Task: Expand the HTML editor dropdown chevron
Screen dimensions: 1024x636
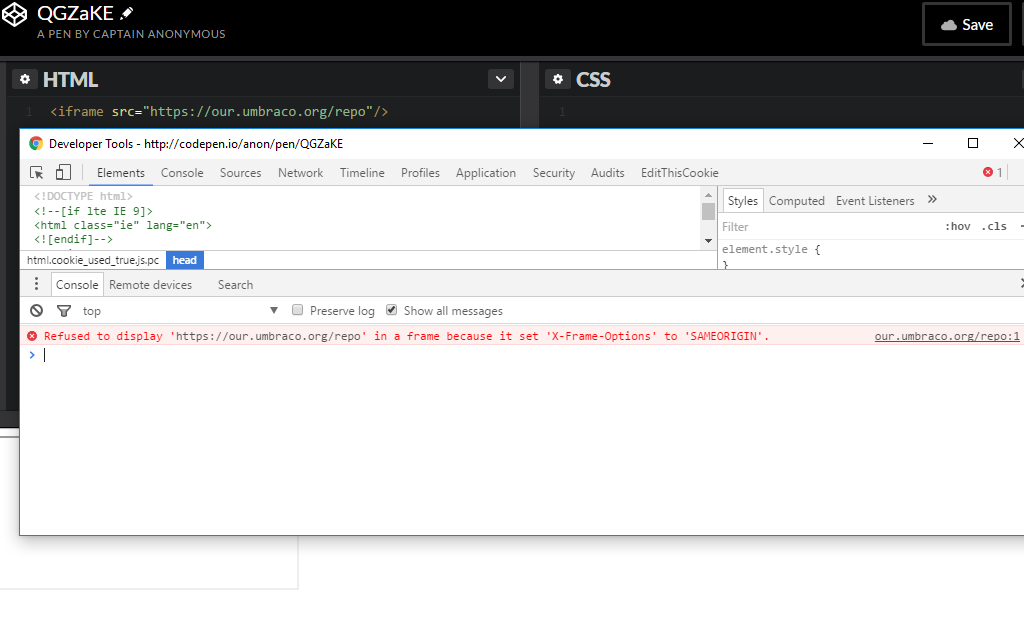Action: coord(501,79)
